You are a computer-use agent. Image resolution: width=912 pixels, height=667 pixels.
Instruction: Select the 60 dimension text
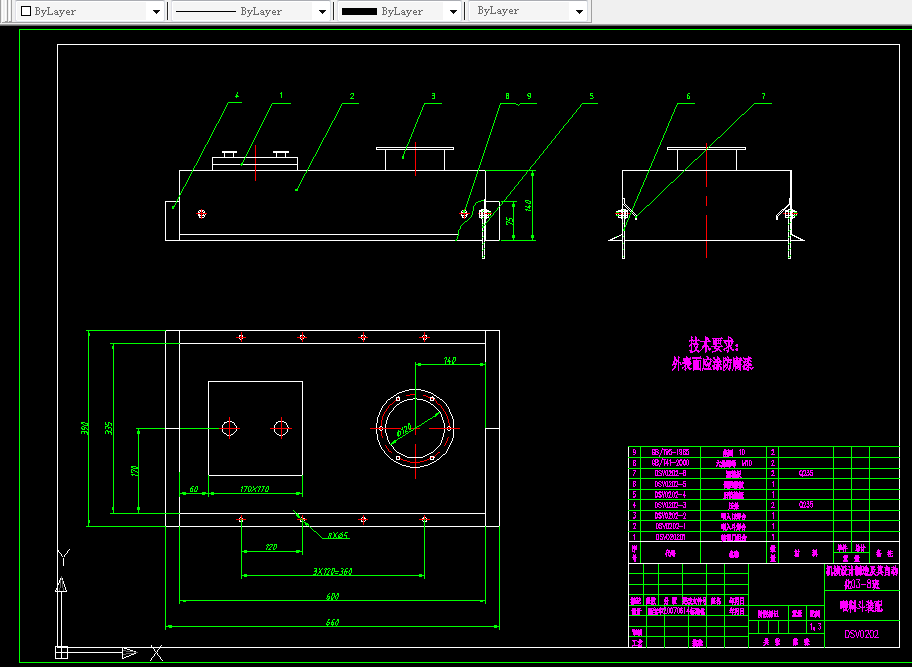pos(194,489)
